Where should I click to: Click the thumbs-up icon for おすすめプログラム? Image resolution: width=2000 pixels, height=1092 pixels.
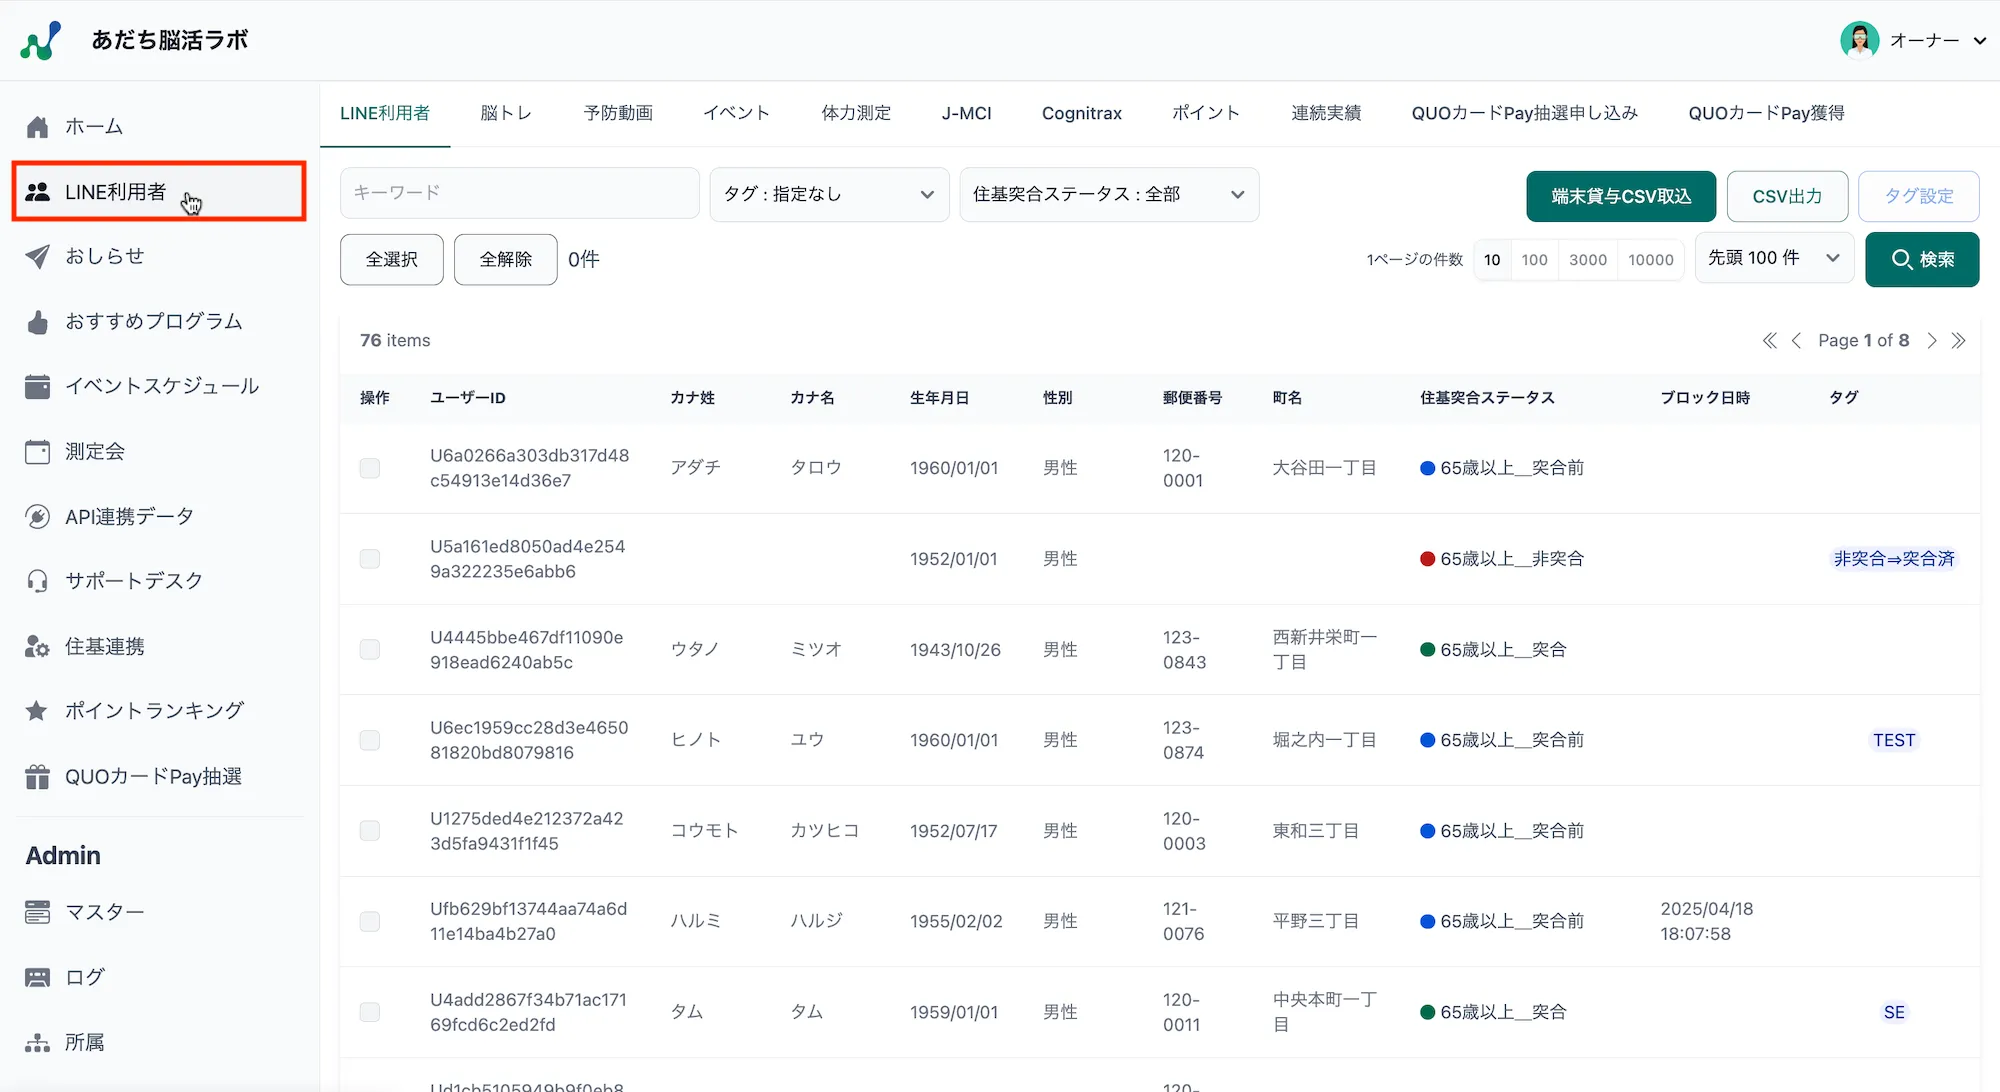[37, 322]
